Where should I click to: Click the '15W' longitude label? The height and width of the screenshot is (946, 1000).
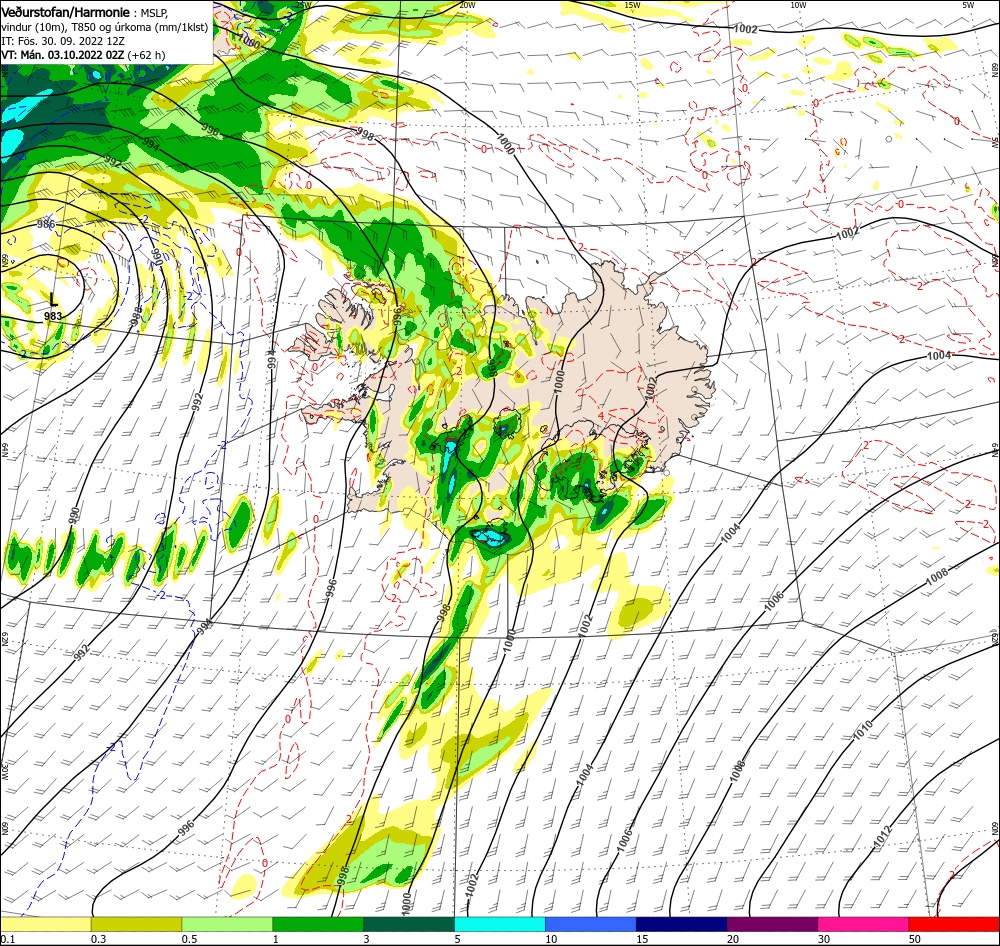pyautogui.click(x=633, y=5)
